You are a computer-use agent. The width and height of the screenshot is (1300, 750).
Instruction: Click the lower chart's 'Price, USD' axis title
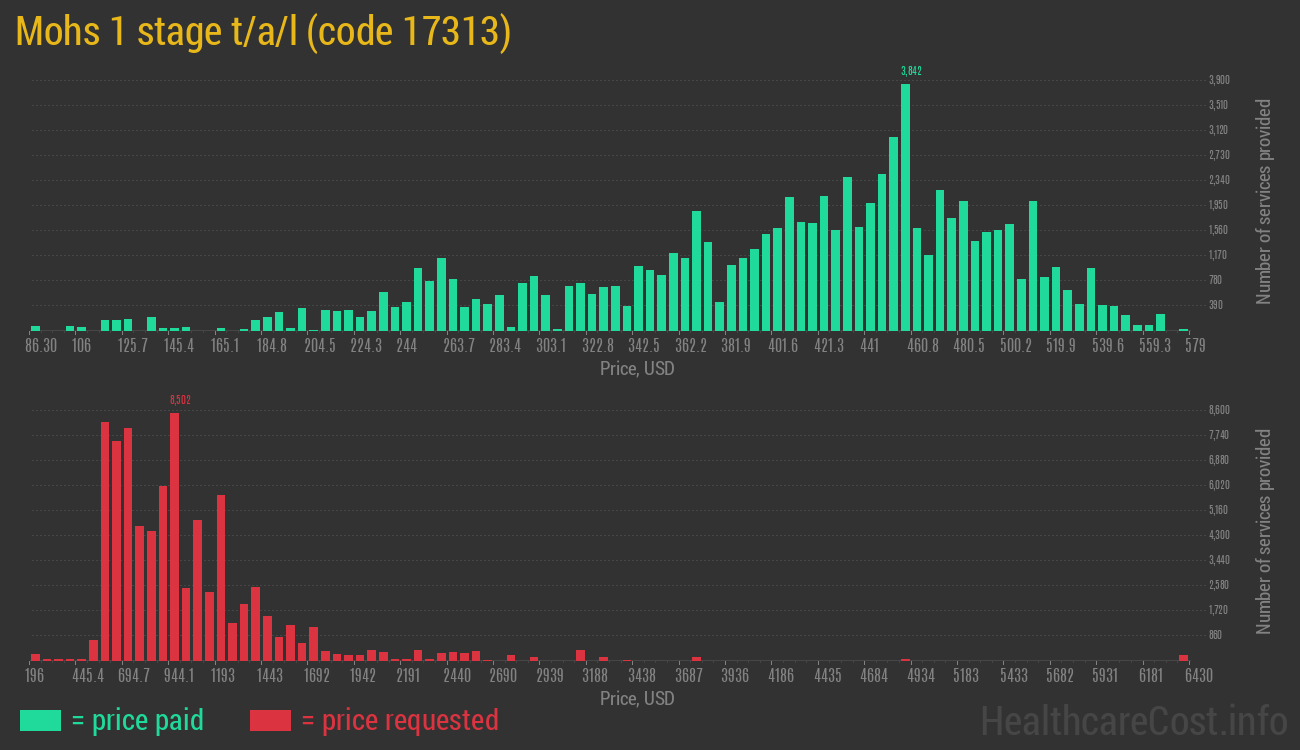[637, 698]
